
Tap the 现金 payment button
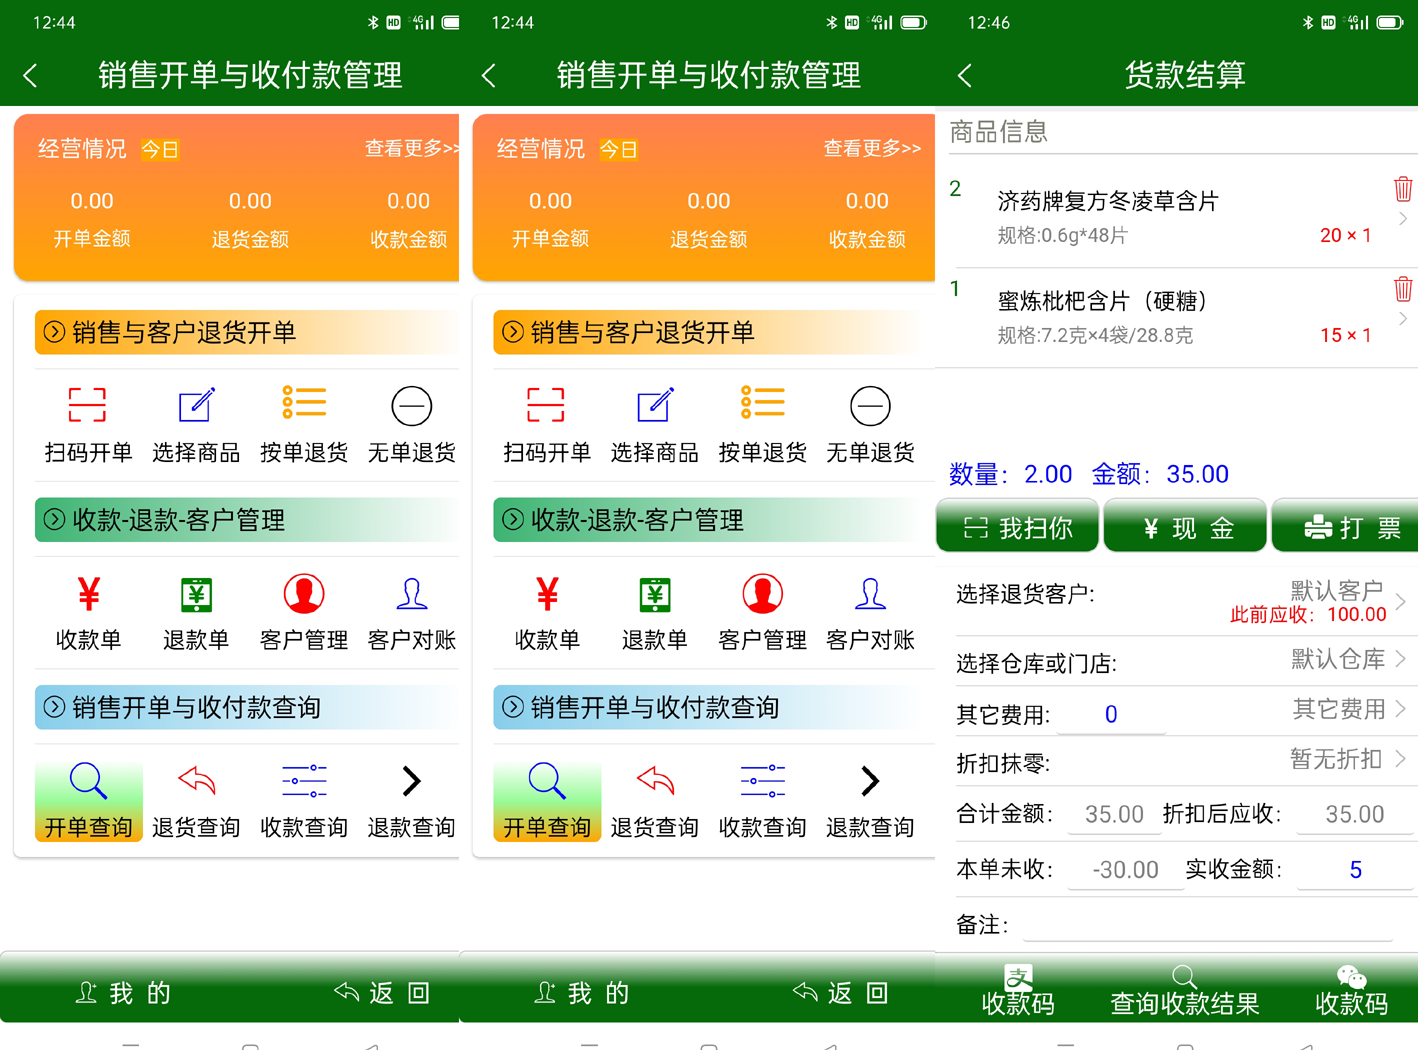(x=1185, y=527)
